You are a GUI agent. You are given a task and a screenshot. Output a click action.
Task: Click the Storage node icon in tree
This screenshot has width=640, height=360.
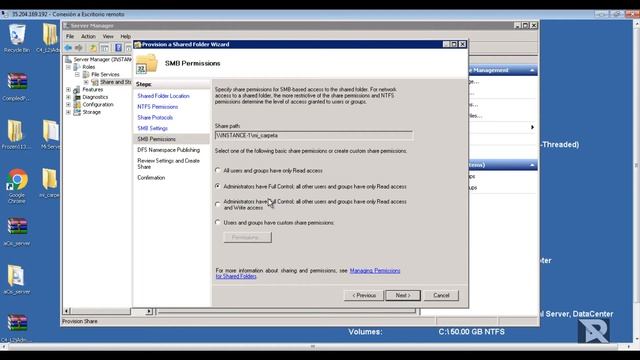pyautogui.click(x=77, y=112)
